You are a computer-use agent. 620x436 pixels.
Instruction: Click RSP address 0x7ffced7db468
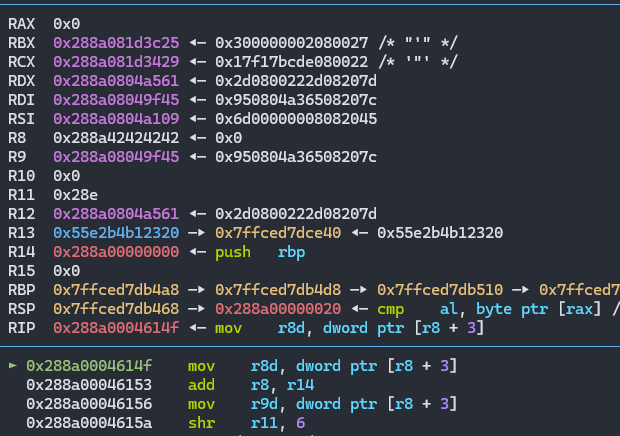click(116, 309)
